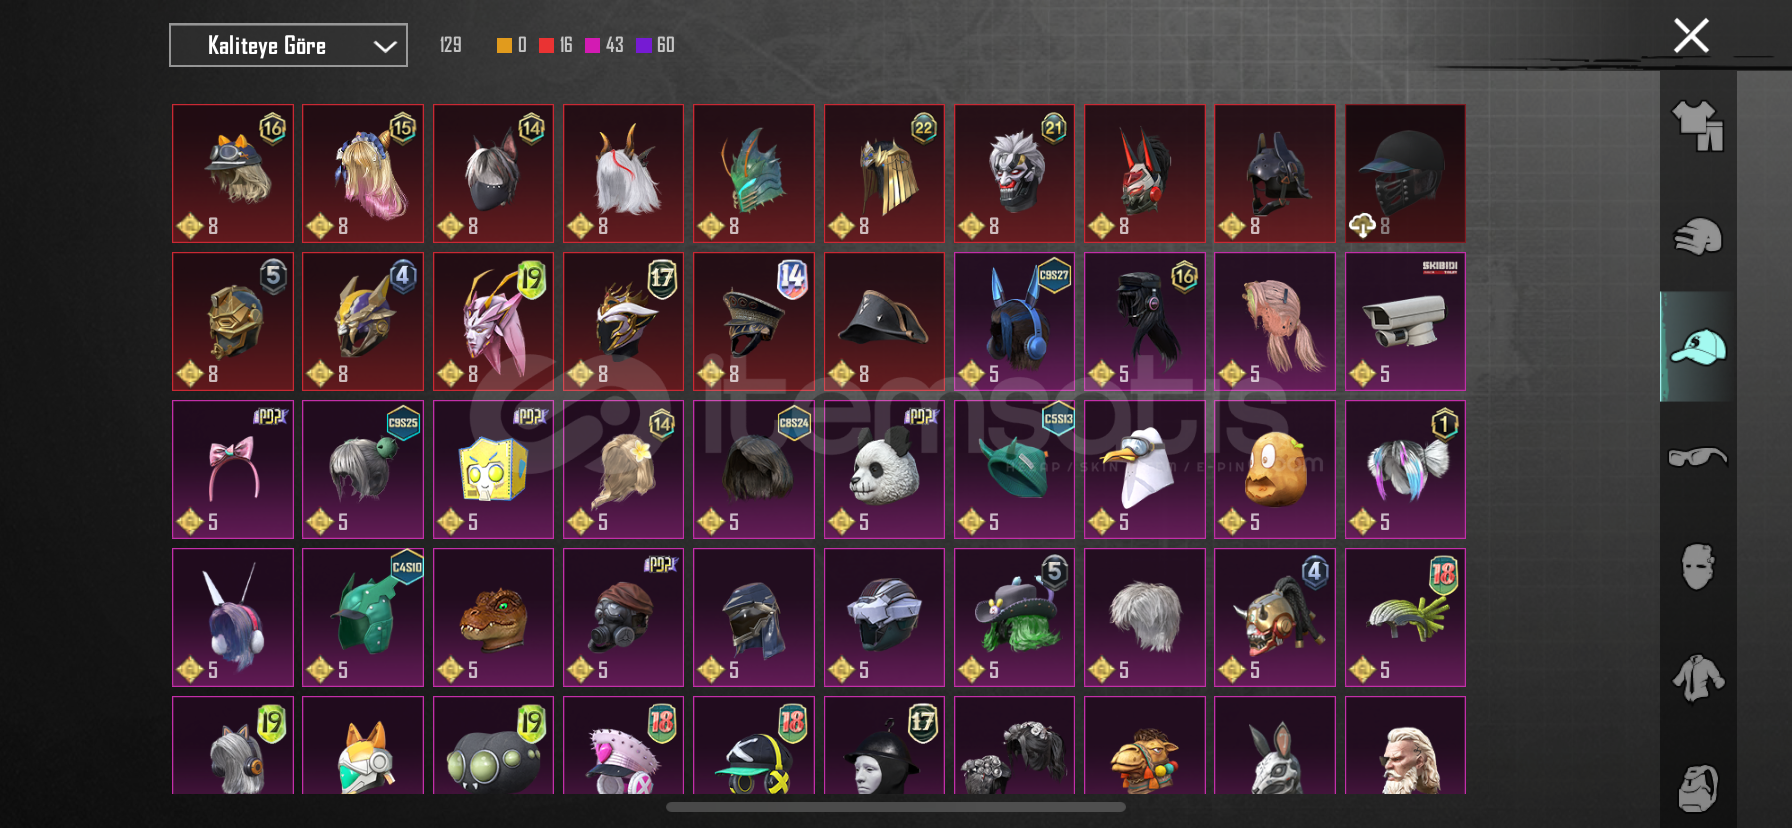Select the cap headwear category icon
Screen dimensions: 1792x828
click(1698, 347)
